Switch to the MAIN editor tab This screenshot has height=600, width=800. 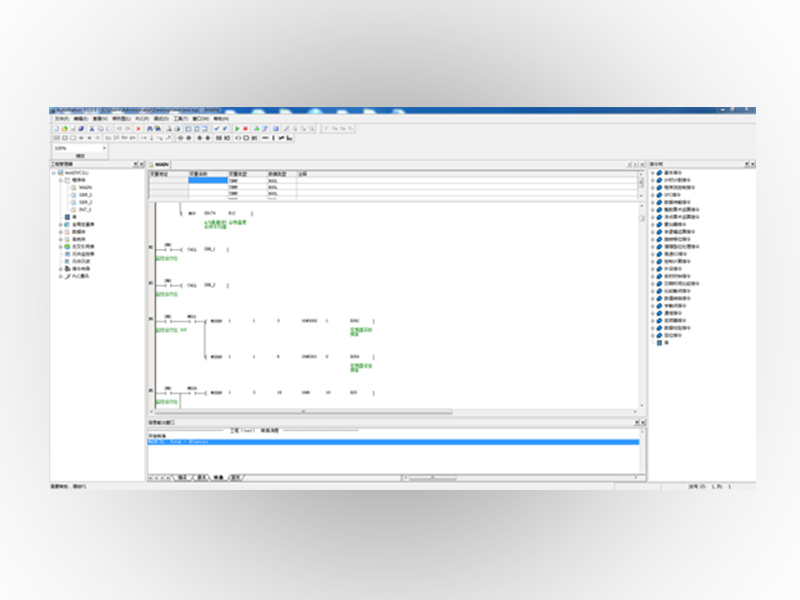tap(161, 164)
